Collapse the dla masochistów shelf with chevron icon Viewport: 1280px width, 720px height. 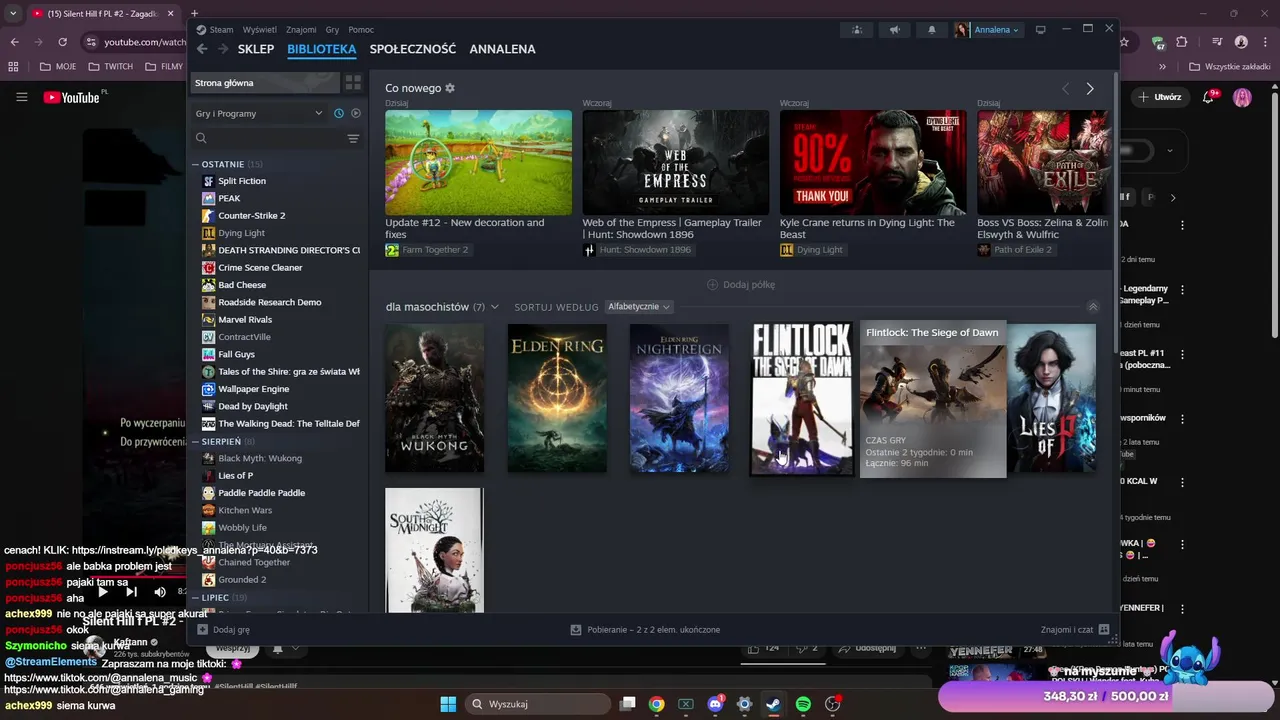pos(1093,307)
